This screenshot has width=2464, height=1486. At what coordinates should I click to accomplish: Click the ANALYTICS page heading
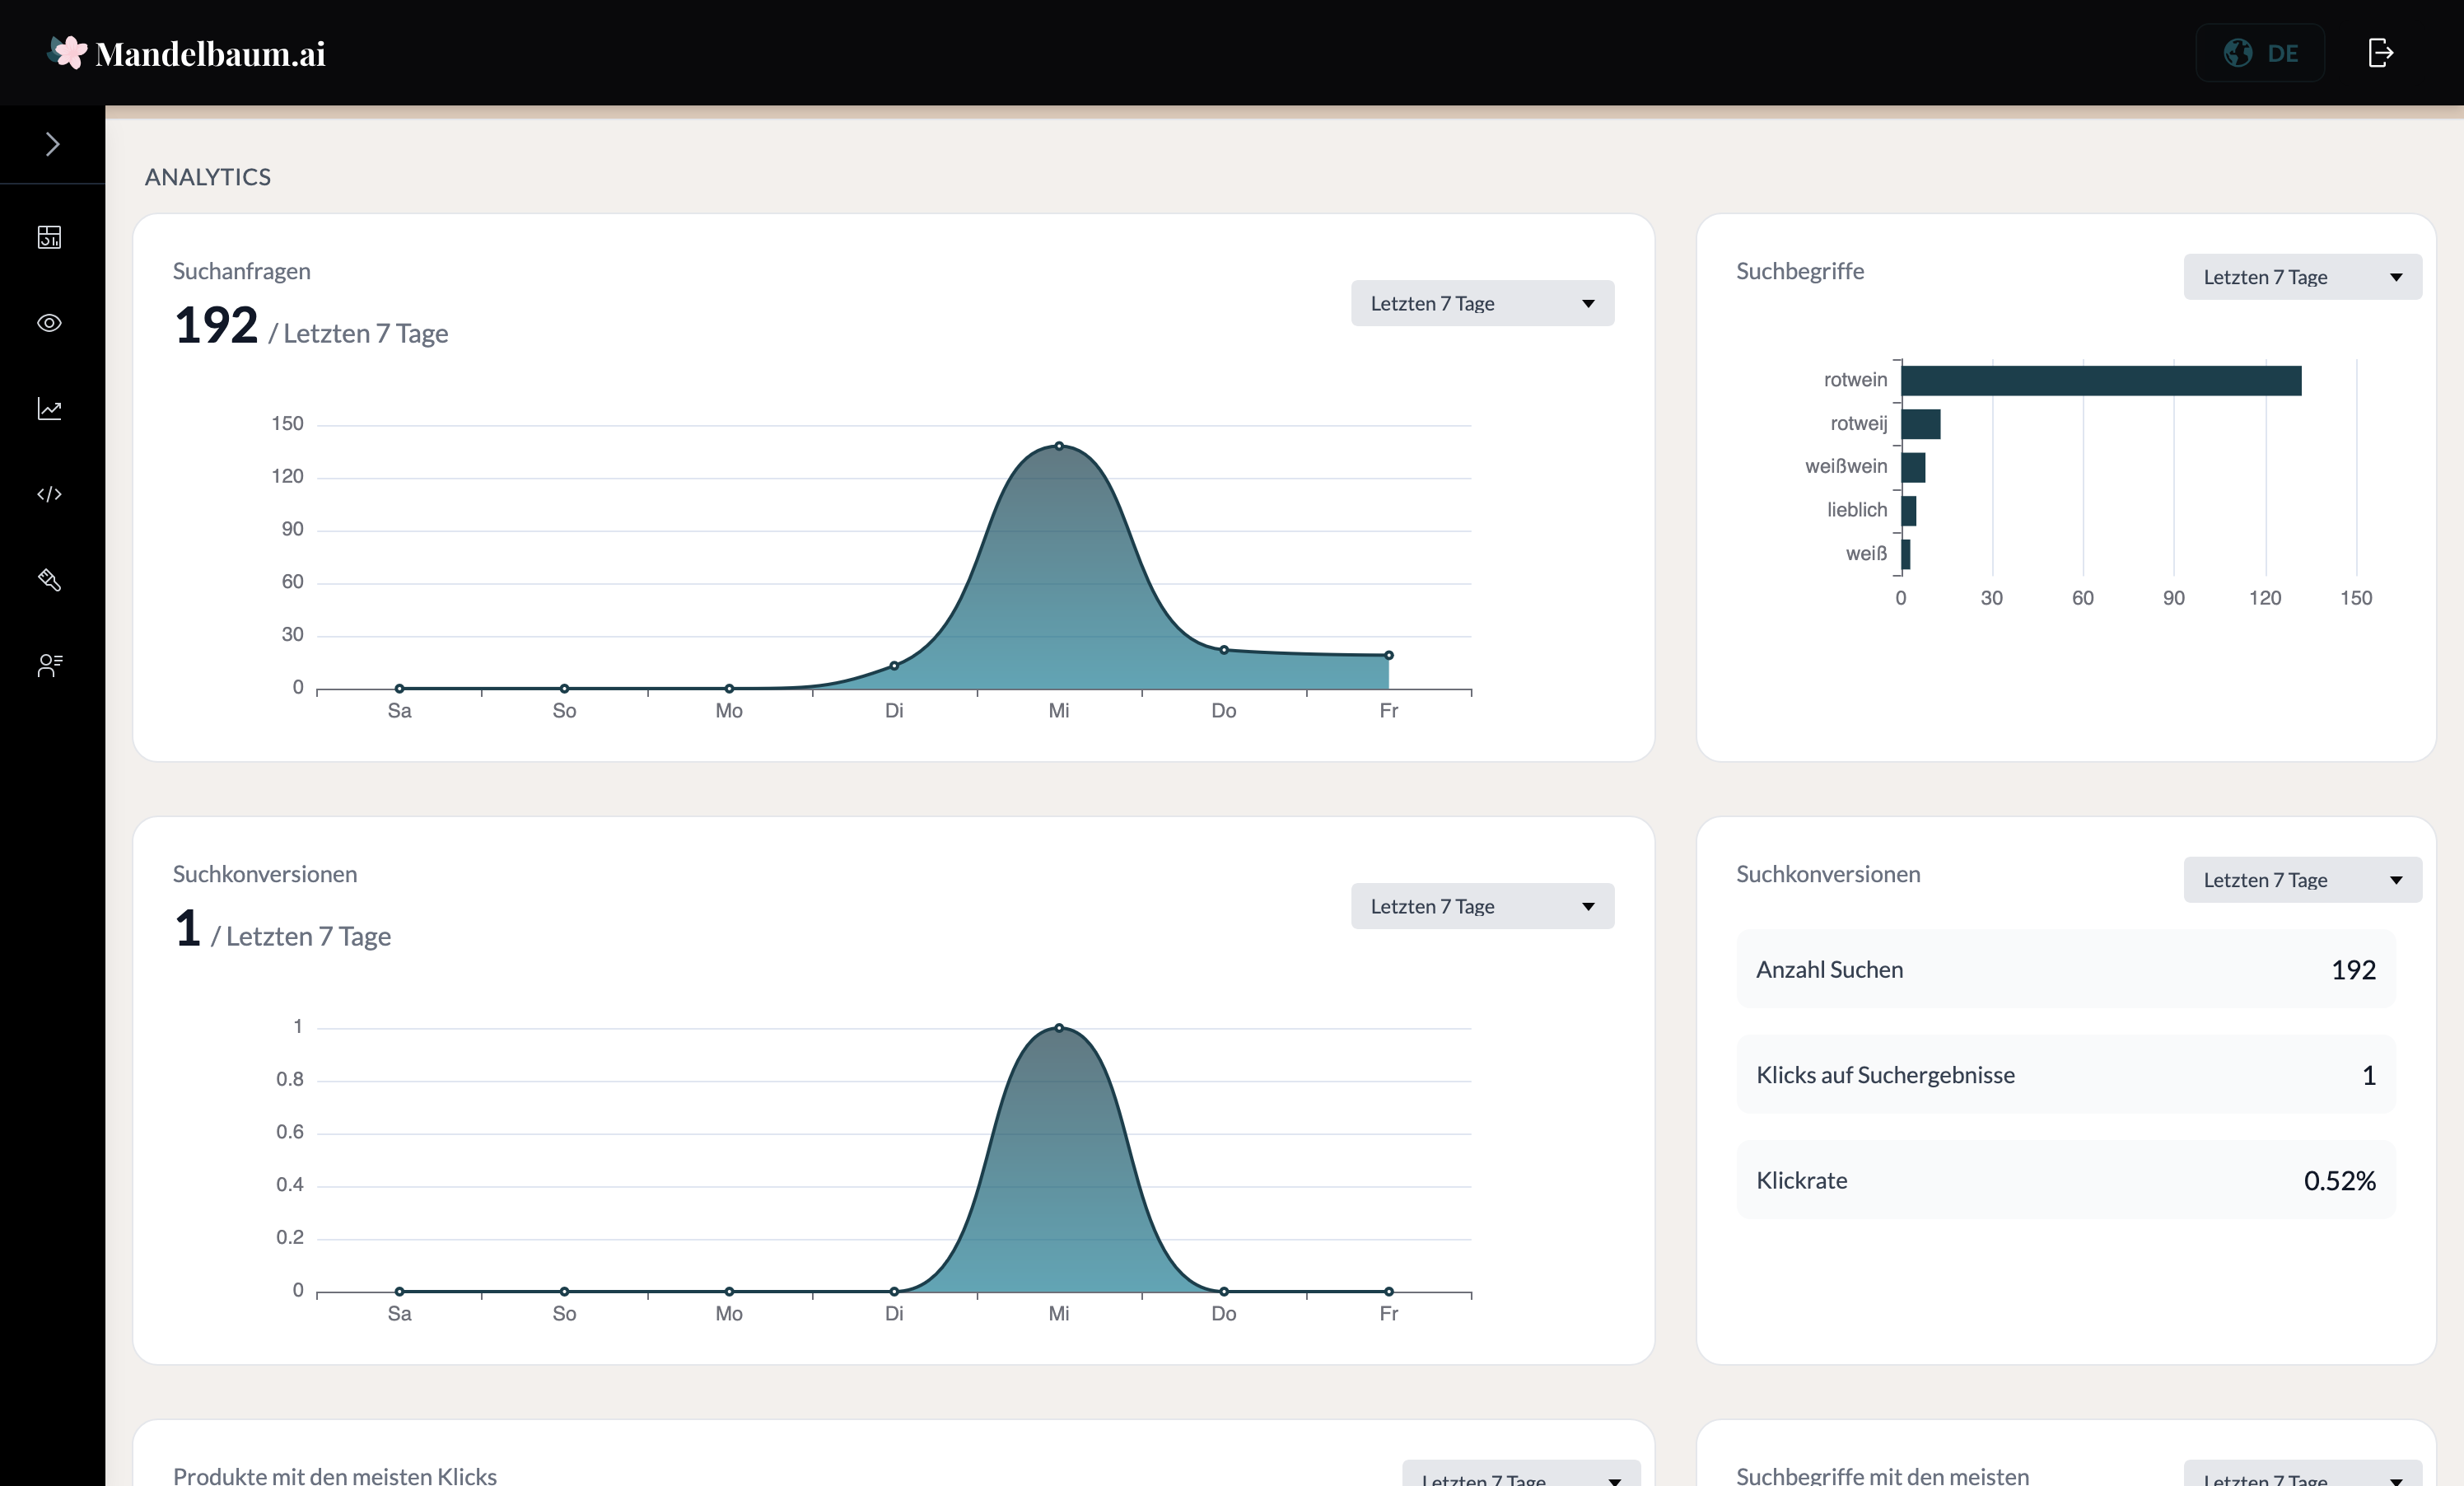pos(207,176)
